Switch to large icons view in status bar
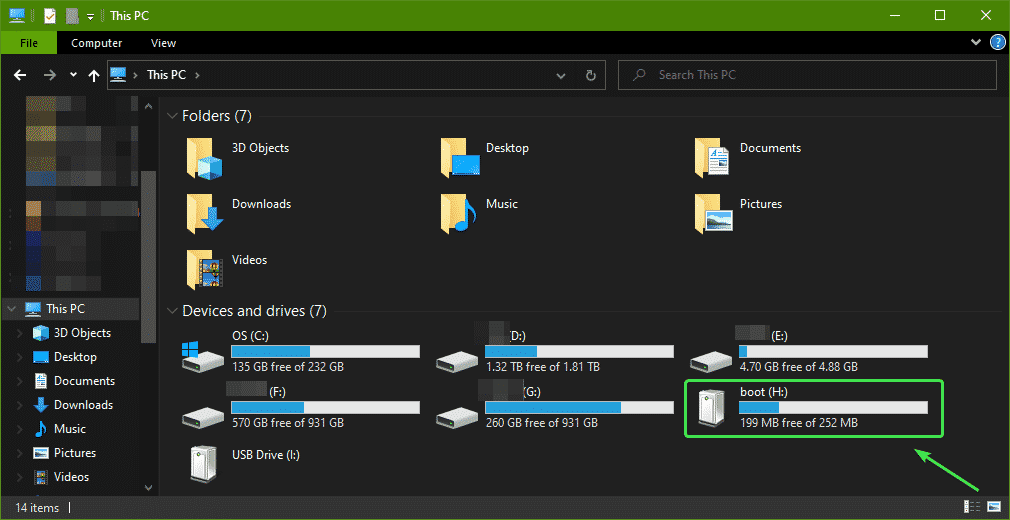 (x=993, y=508)
